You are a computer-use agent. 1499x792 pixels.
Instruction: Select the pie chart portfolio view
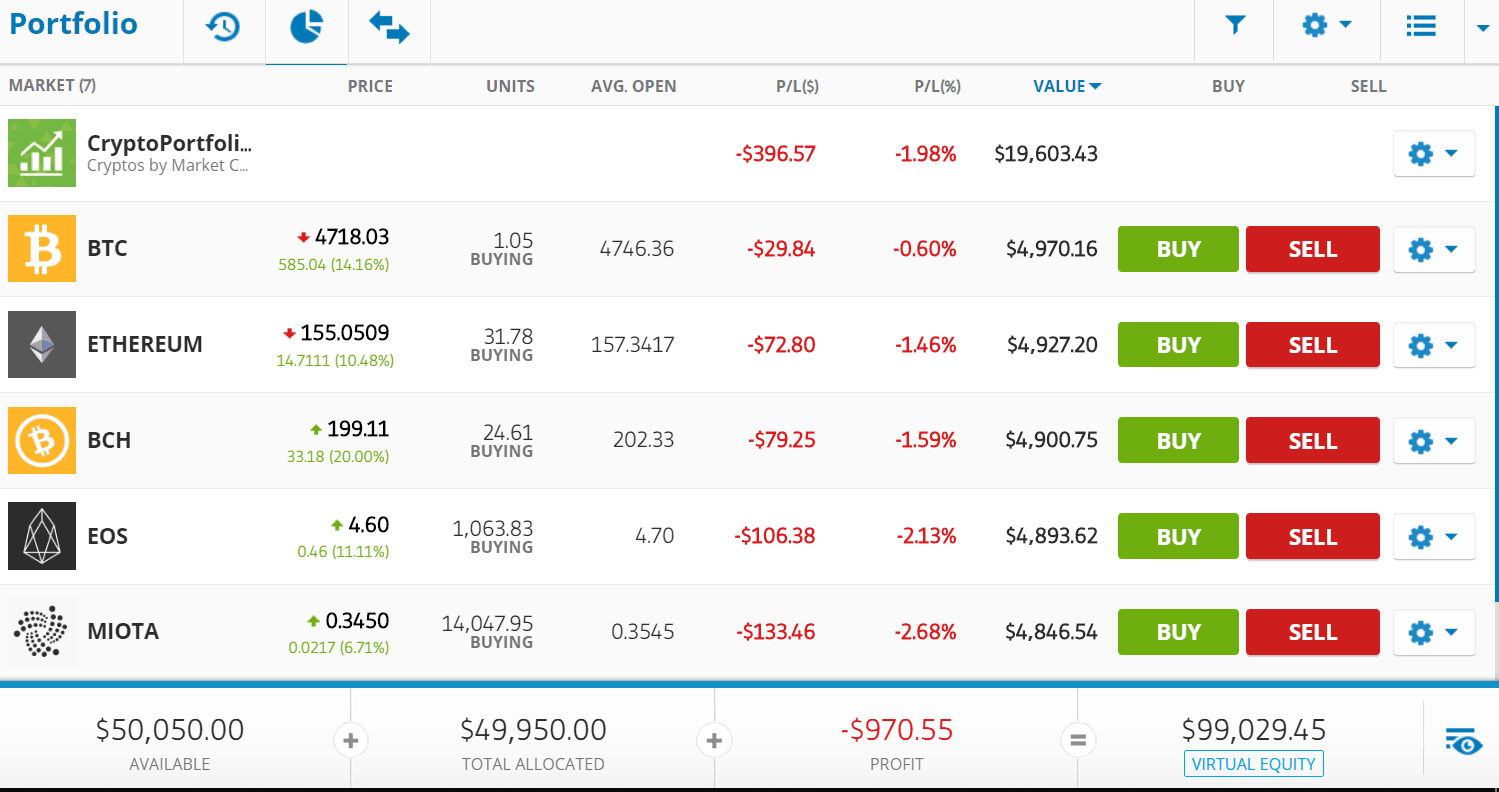[x=306, y=27]
